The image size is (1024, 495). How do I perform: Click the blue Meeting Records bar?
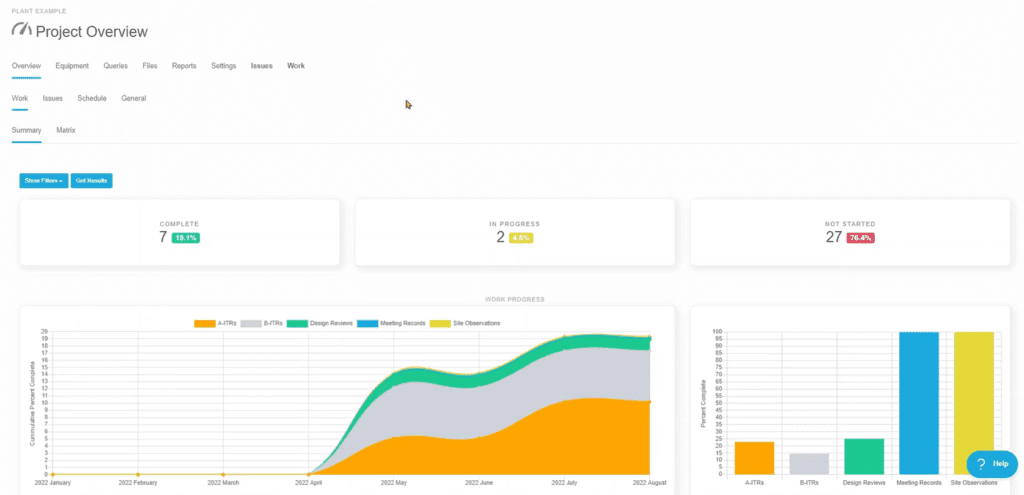pyautogui.click(x=919, y=403)
